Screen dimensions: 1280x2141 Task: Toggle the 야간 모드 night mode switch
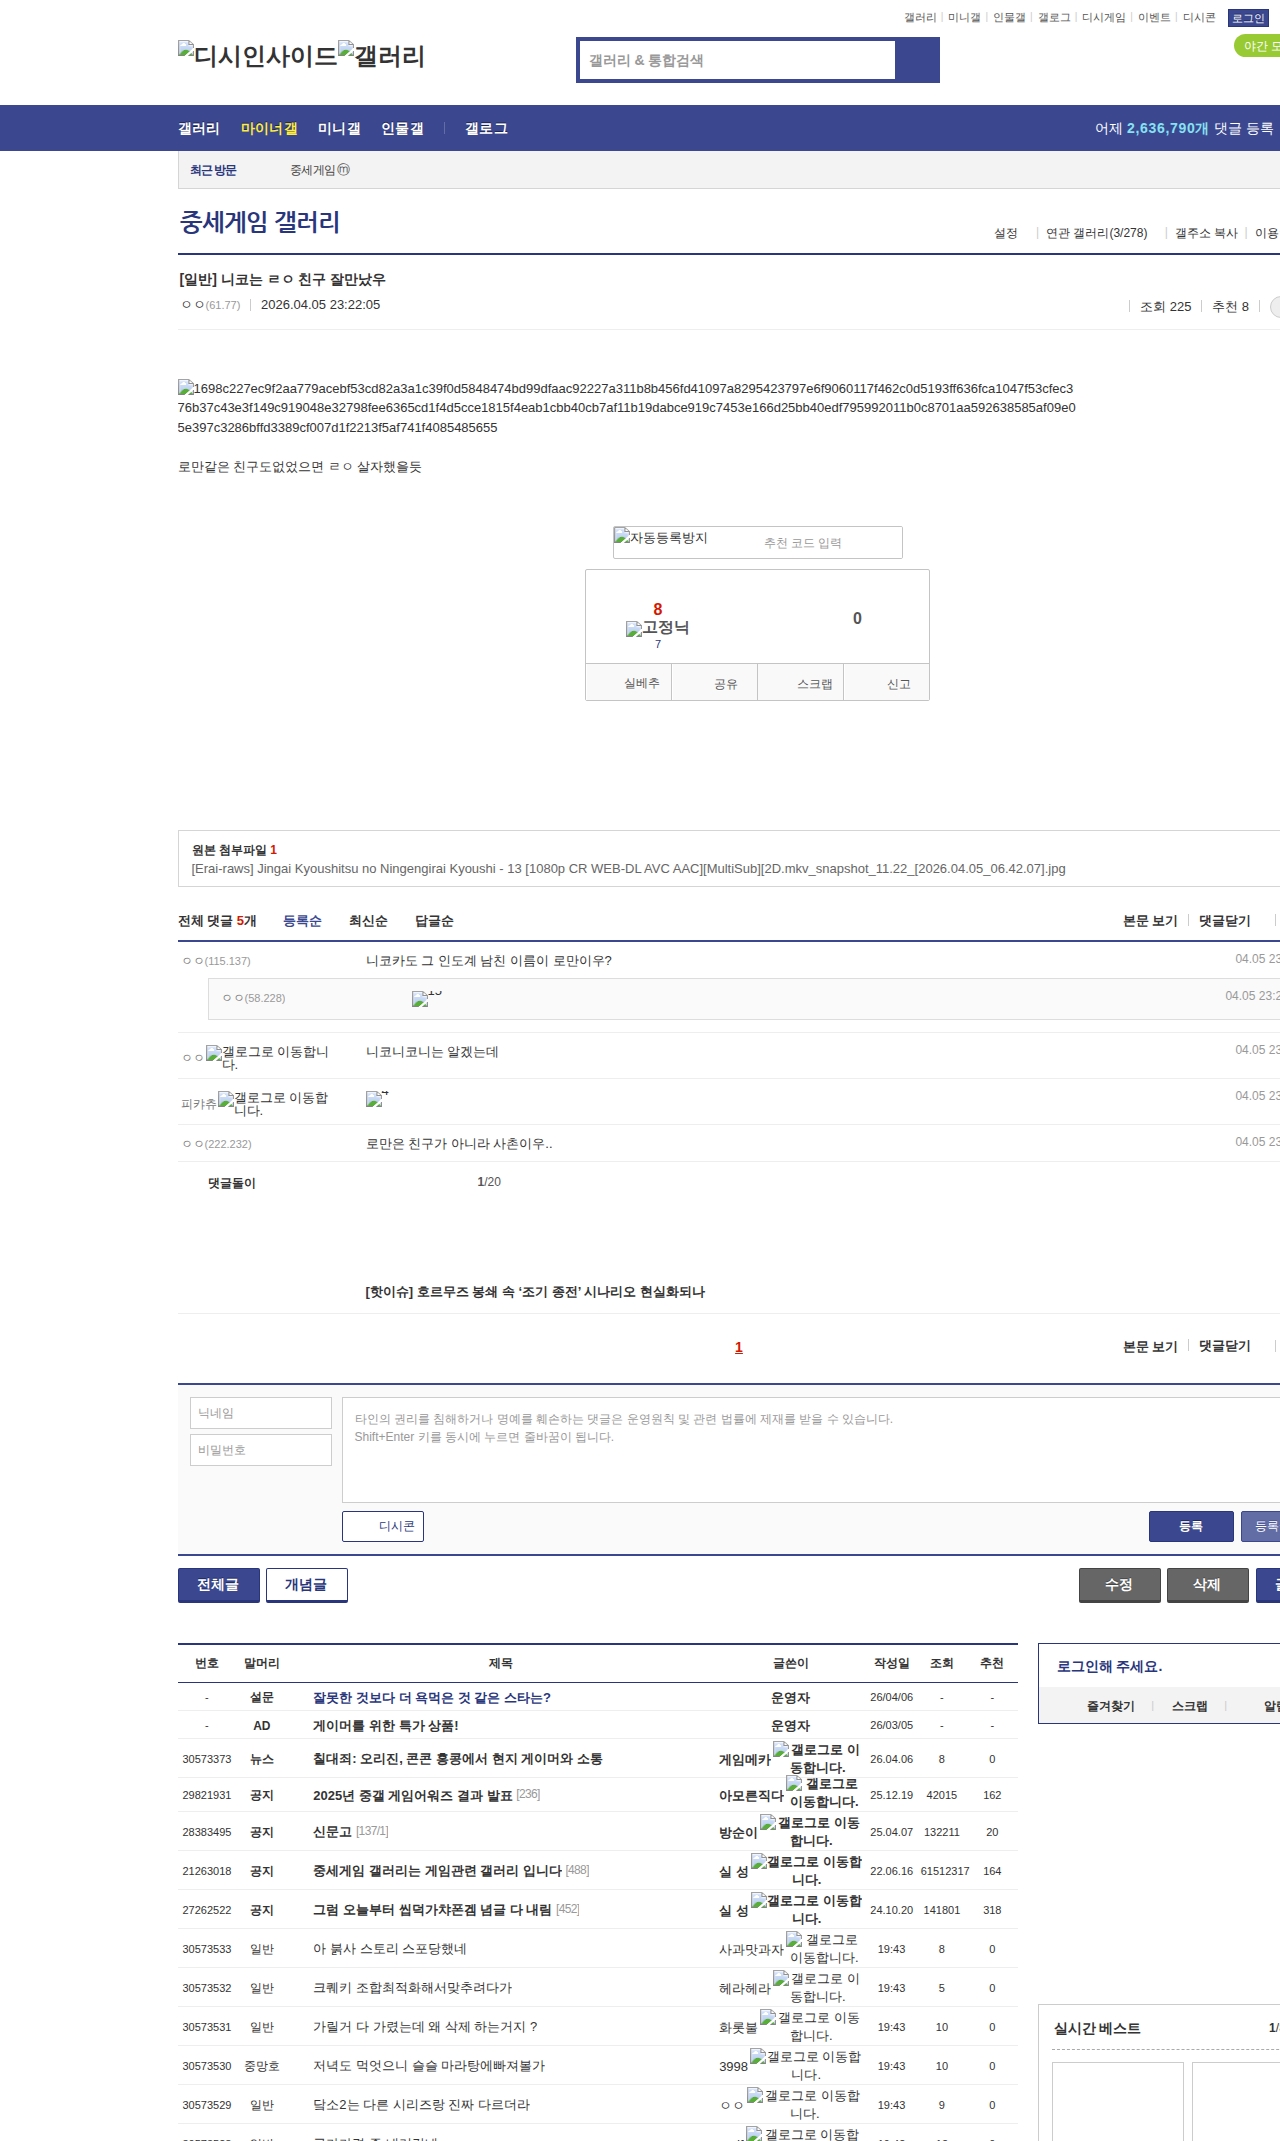coord(1257,46)
